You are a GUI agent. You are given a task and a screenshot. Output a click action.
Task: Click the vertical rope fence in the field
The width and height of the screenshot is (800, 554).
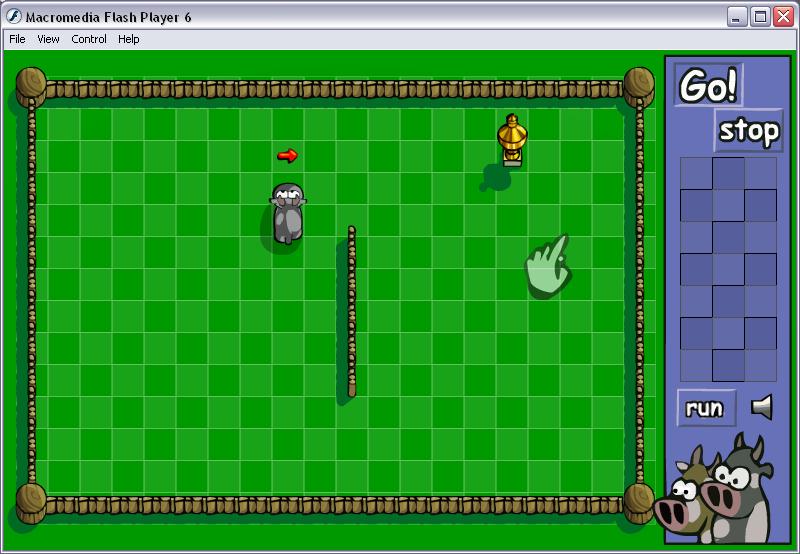[352, 311]
